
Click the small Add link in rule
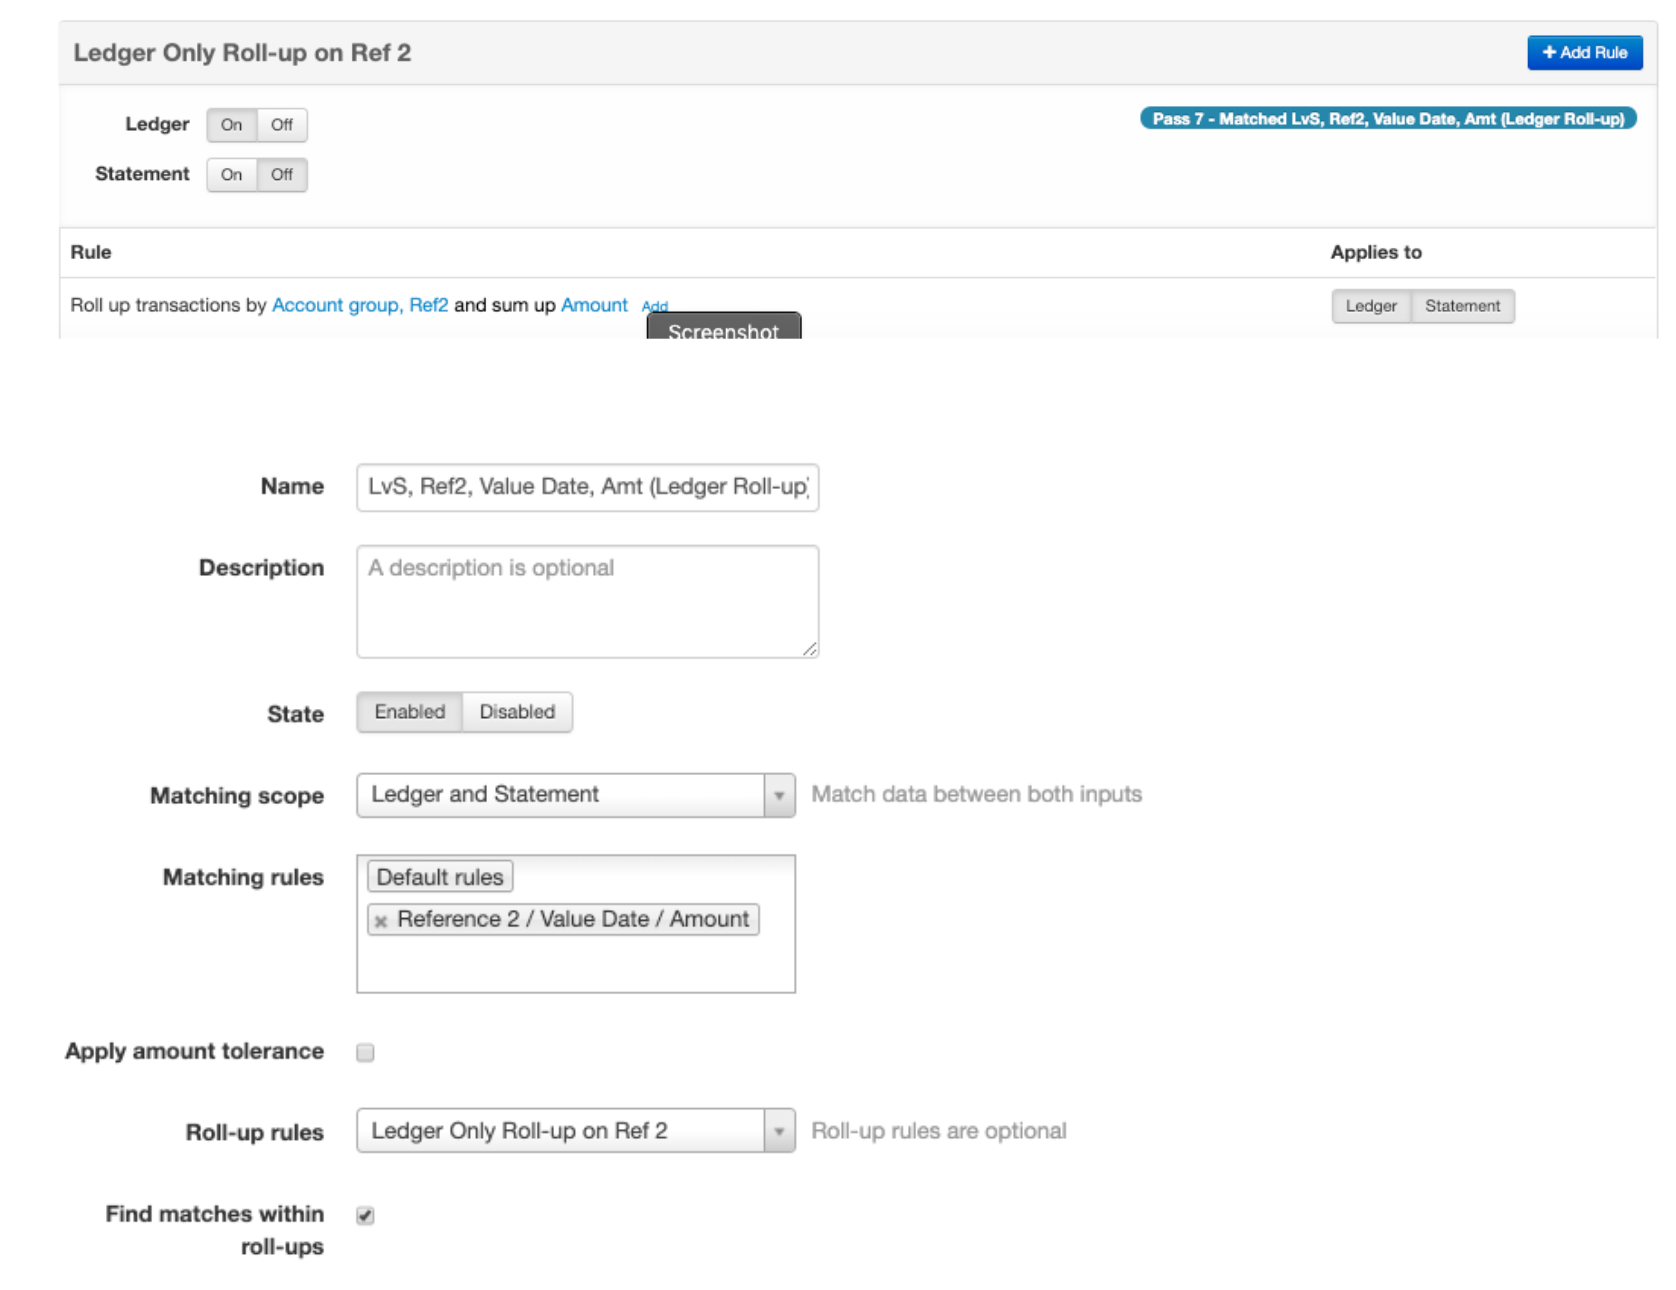pyautogui.click(x=655, y=306)
